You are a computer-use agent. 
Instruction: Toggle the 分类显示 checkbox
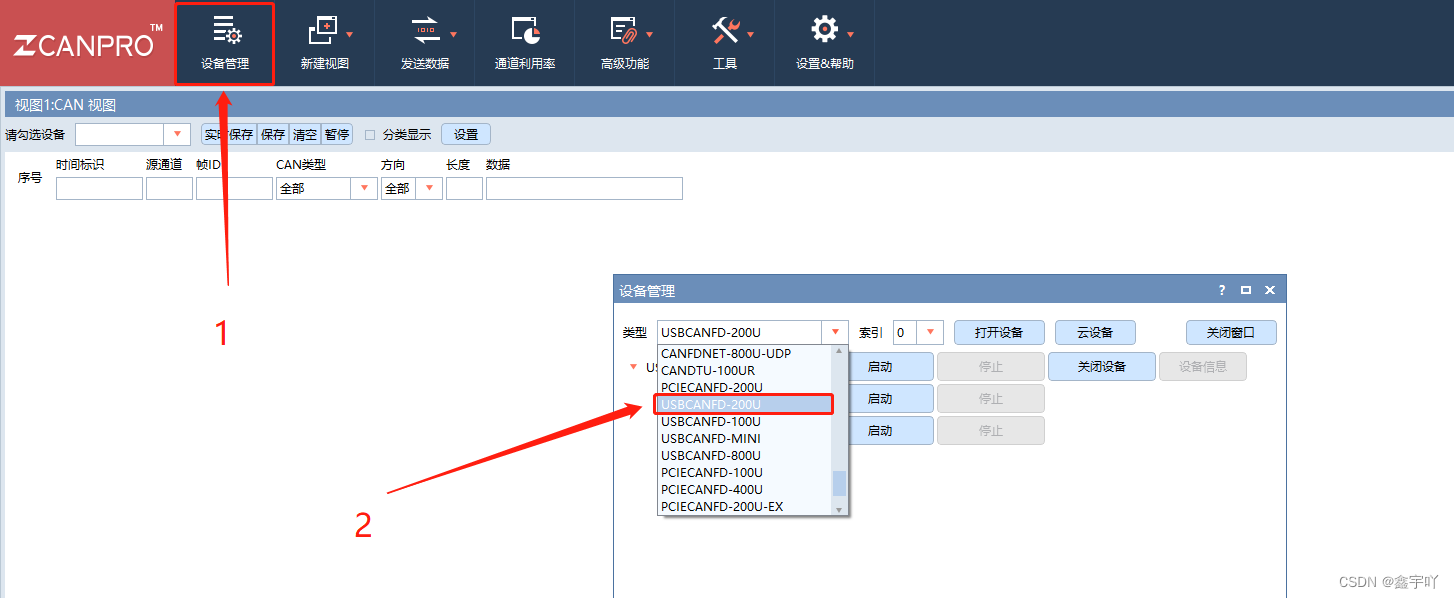(370, 135)
